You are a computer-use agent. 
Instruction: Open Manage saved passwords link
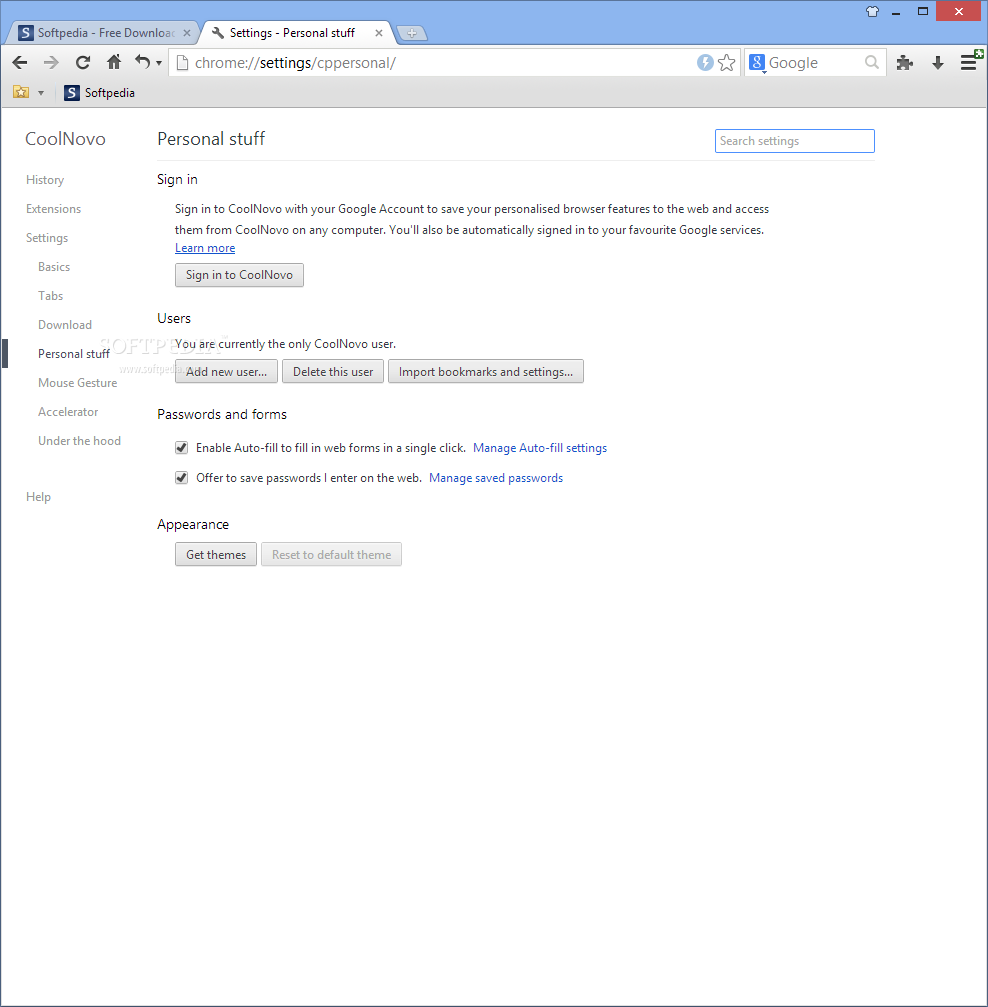pyautogui.click(x=496, y=478)
